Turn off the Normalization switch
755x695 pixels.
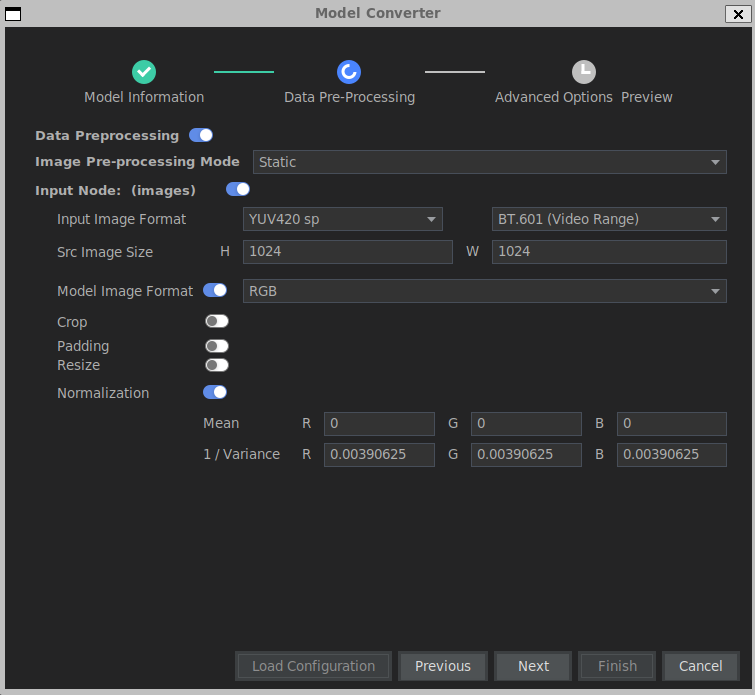[x=215, y=392]
